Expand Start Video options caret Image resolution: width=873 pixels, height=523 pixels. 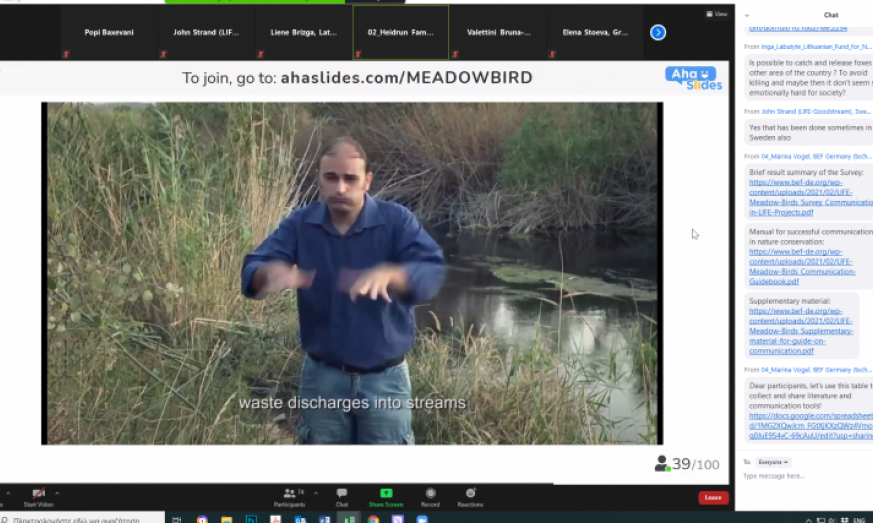[x=57, y=493]
